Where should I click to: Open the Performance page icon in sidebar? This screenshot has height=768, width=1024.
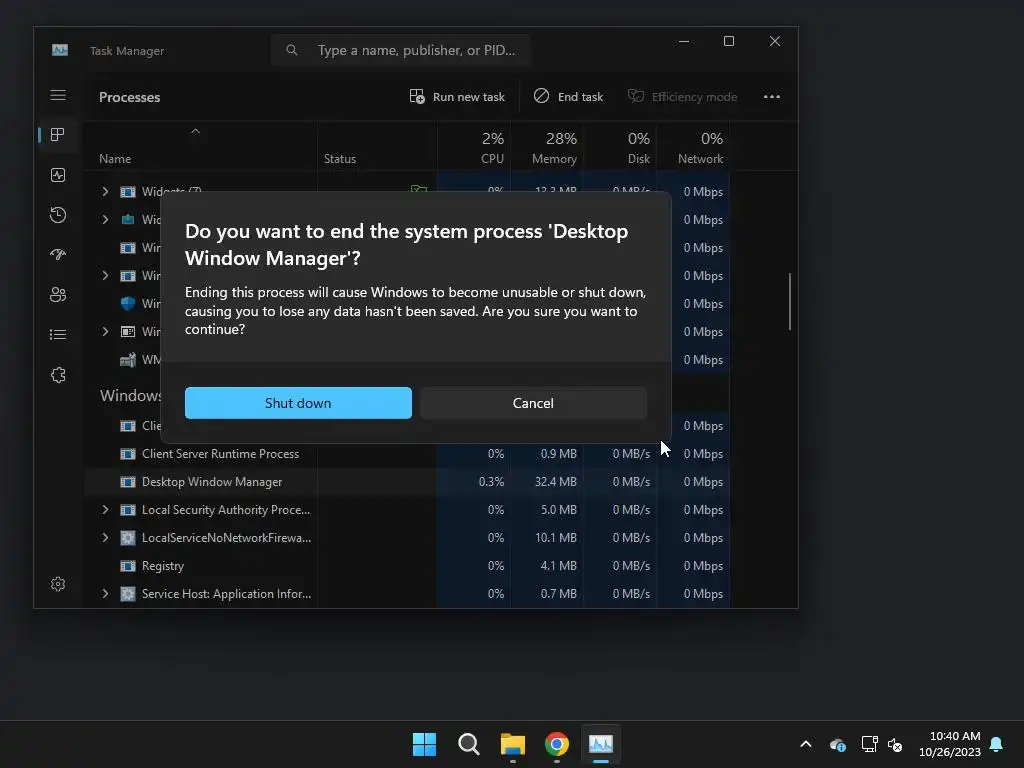coord(58,175)
